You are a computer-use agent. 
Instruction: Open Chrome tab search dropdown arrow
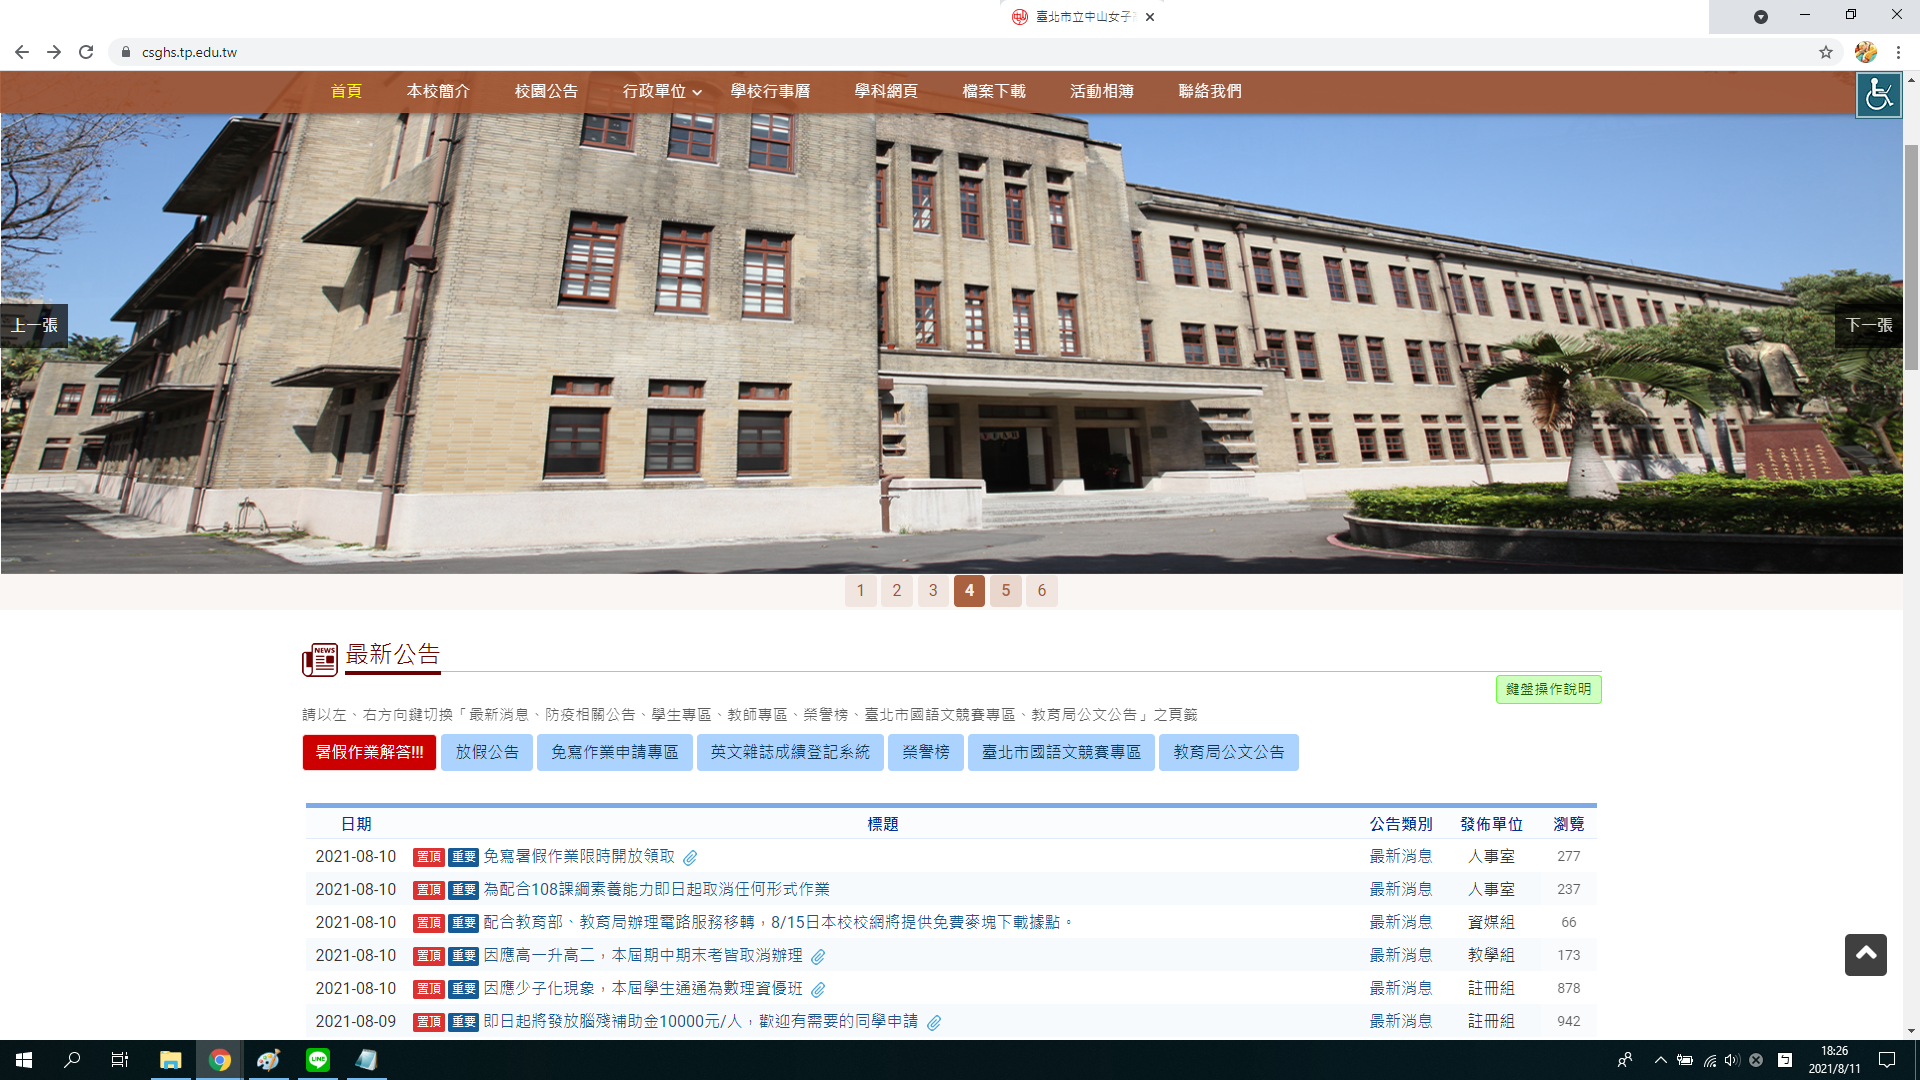point(1761,17)
